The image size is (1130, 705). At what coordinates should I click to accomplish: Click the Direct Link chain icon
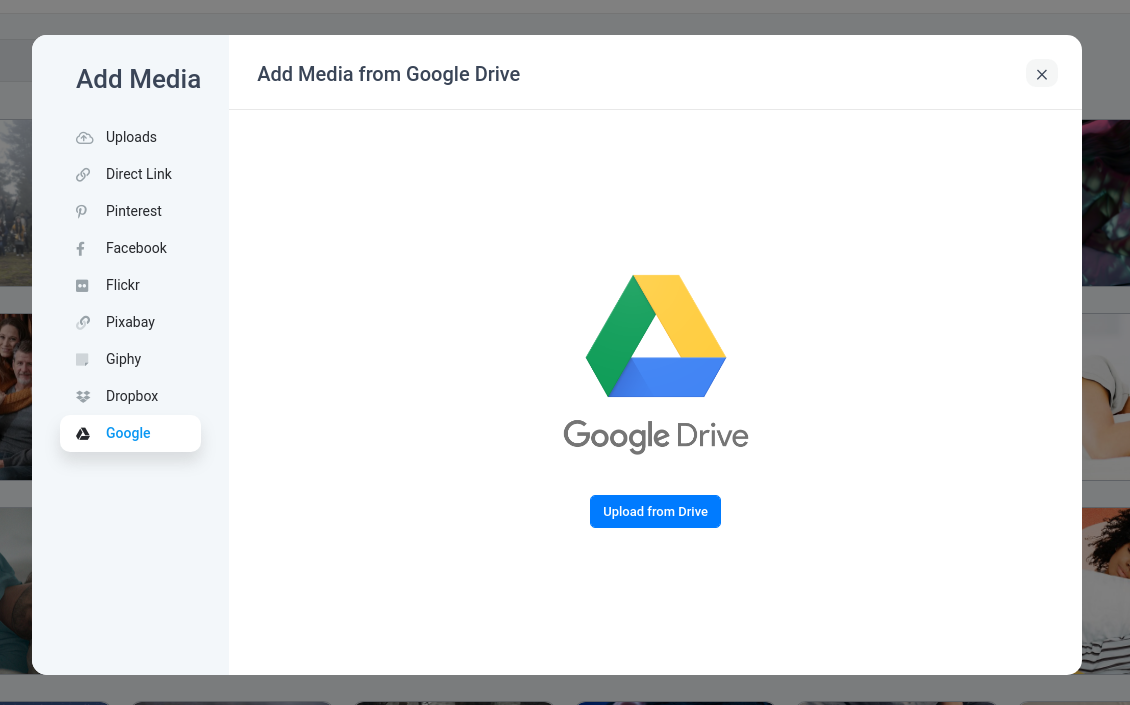(83, 174)
